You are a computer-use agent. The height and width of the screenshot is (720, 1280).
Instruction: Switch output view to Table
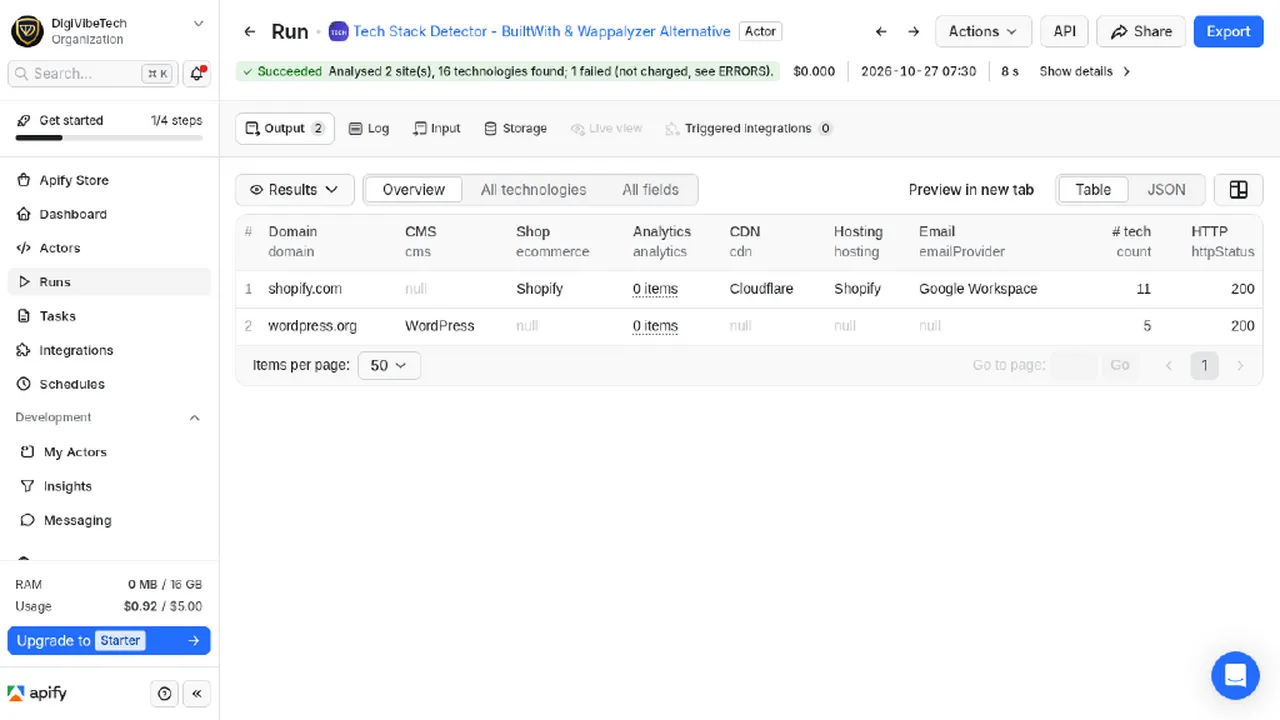(x=1093, y=190)
